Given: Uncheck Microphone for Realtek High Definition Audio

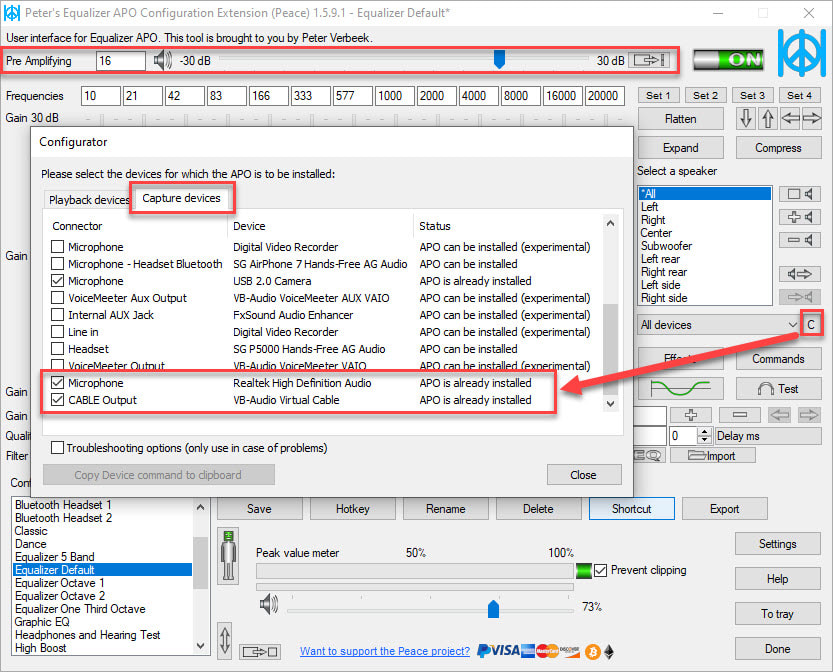Looking at the screenshot, I should click(x=57, y=383).
